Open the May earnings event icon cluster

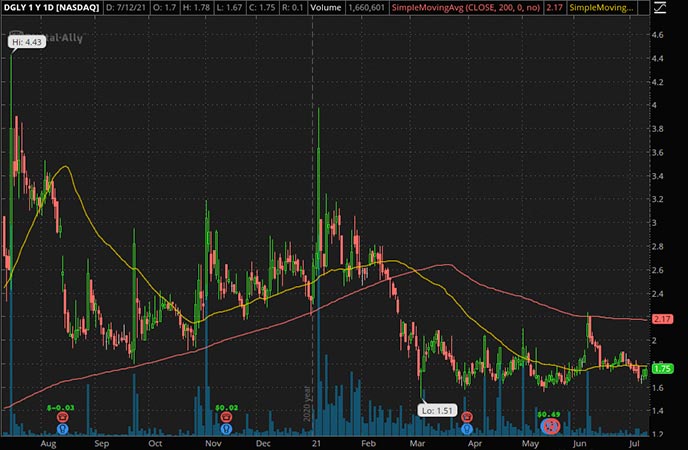coord(548,426)
